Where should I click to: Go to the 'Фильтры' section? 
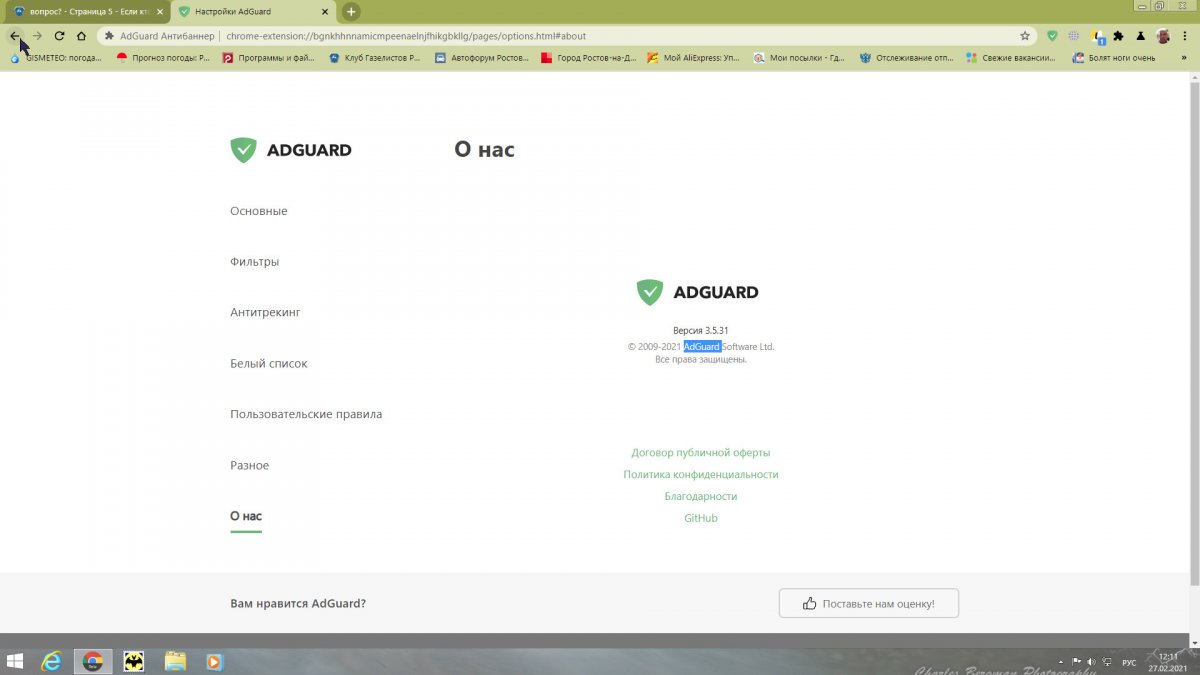[255, 262]
